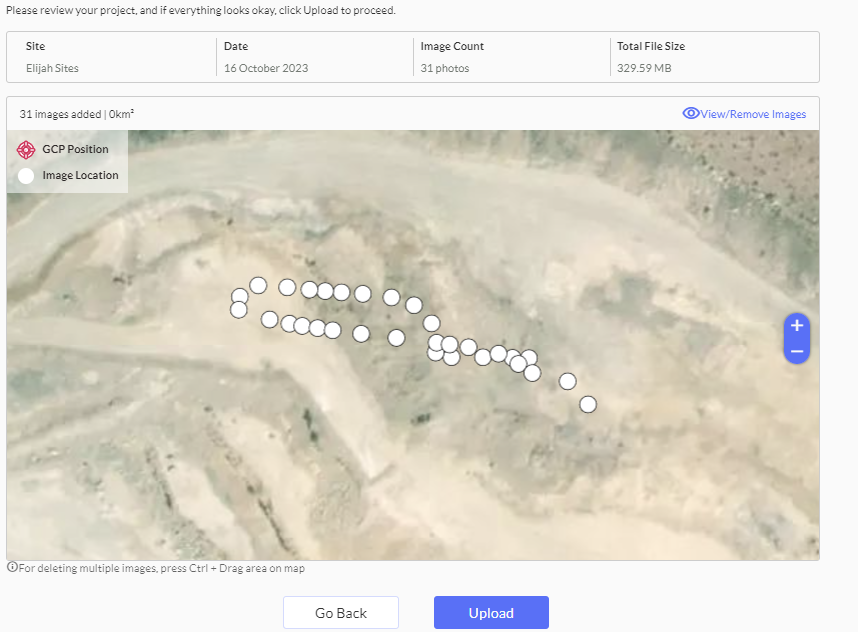The height and width of the screenshot is (632, 858).
Task: Click the Elijah Sites site value
Action: pos(52,68)
